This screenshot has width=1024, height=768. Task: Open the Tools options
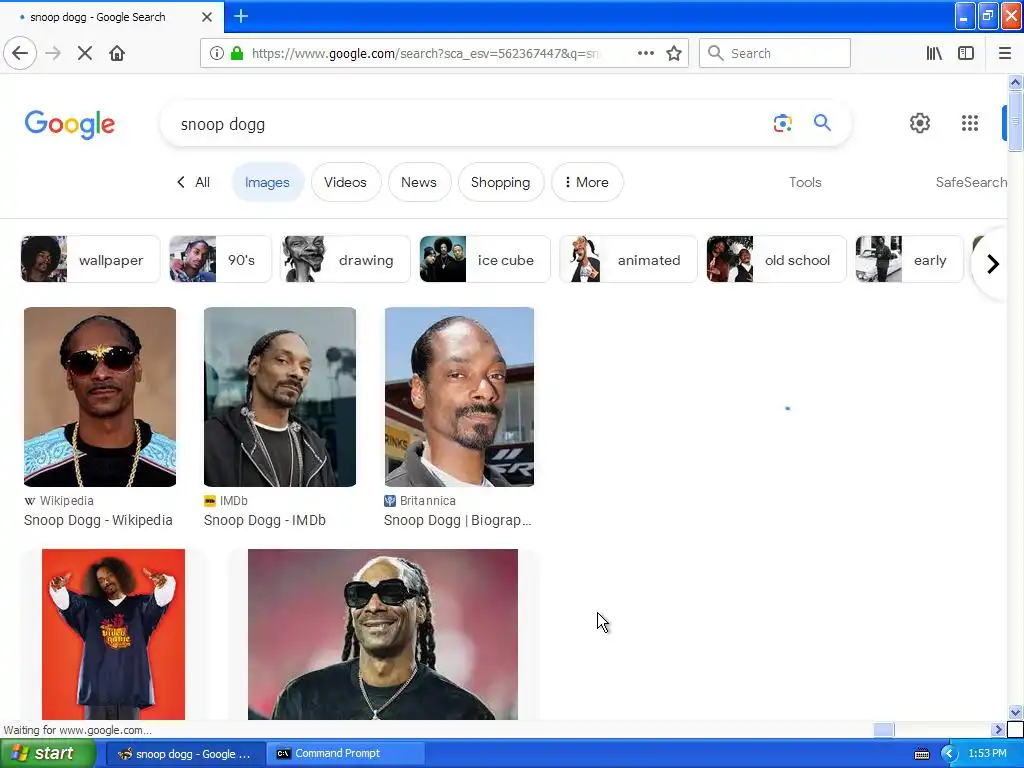point(805,182)
